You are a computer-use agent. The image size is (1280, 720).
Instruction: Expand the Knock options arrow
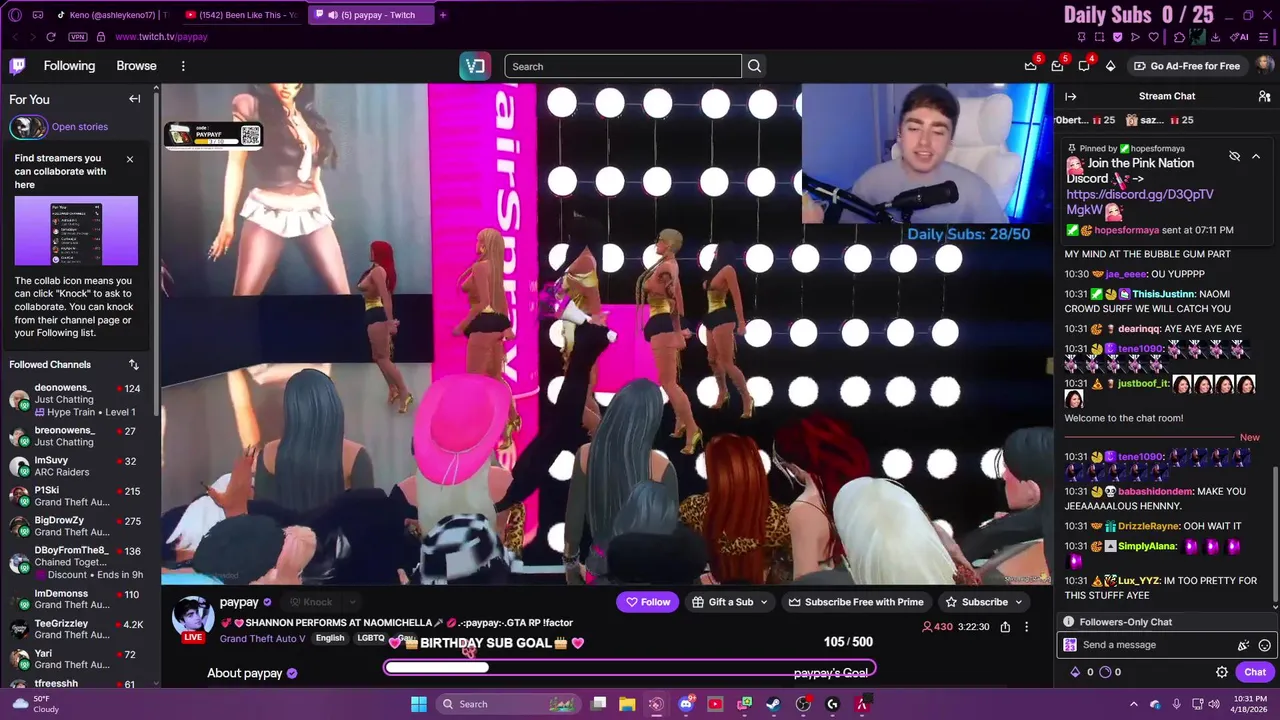(352, 602)
